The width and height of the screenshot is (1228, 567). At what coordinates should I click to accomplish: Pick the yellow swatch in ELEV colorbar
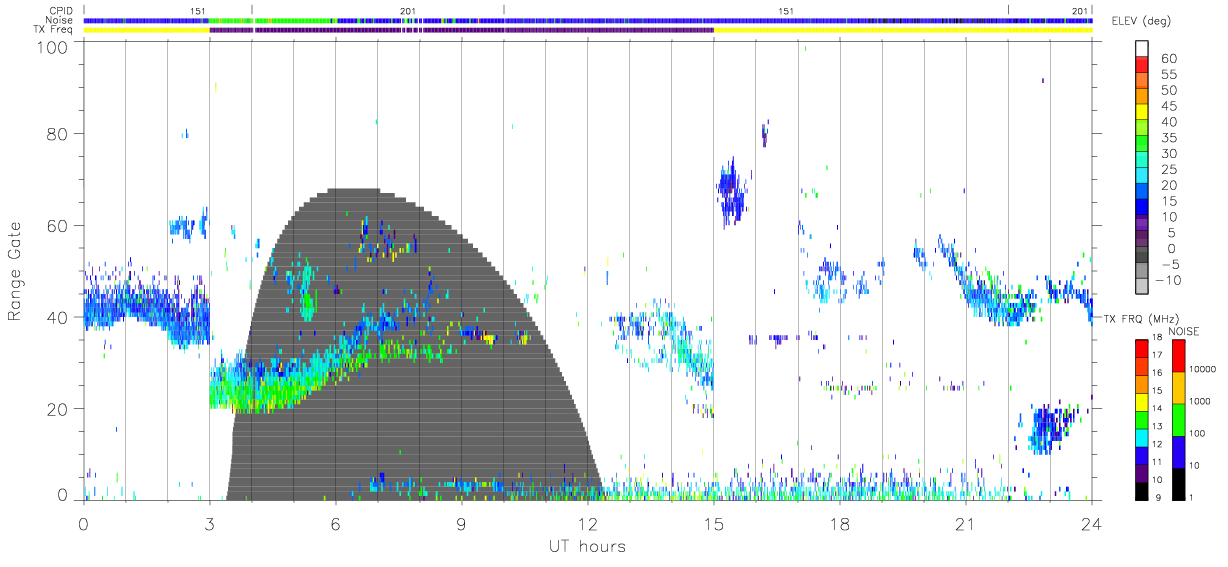pyautogui.click(x=1141, y=110)
